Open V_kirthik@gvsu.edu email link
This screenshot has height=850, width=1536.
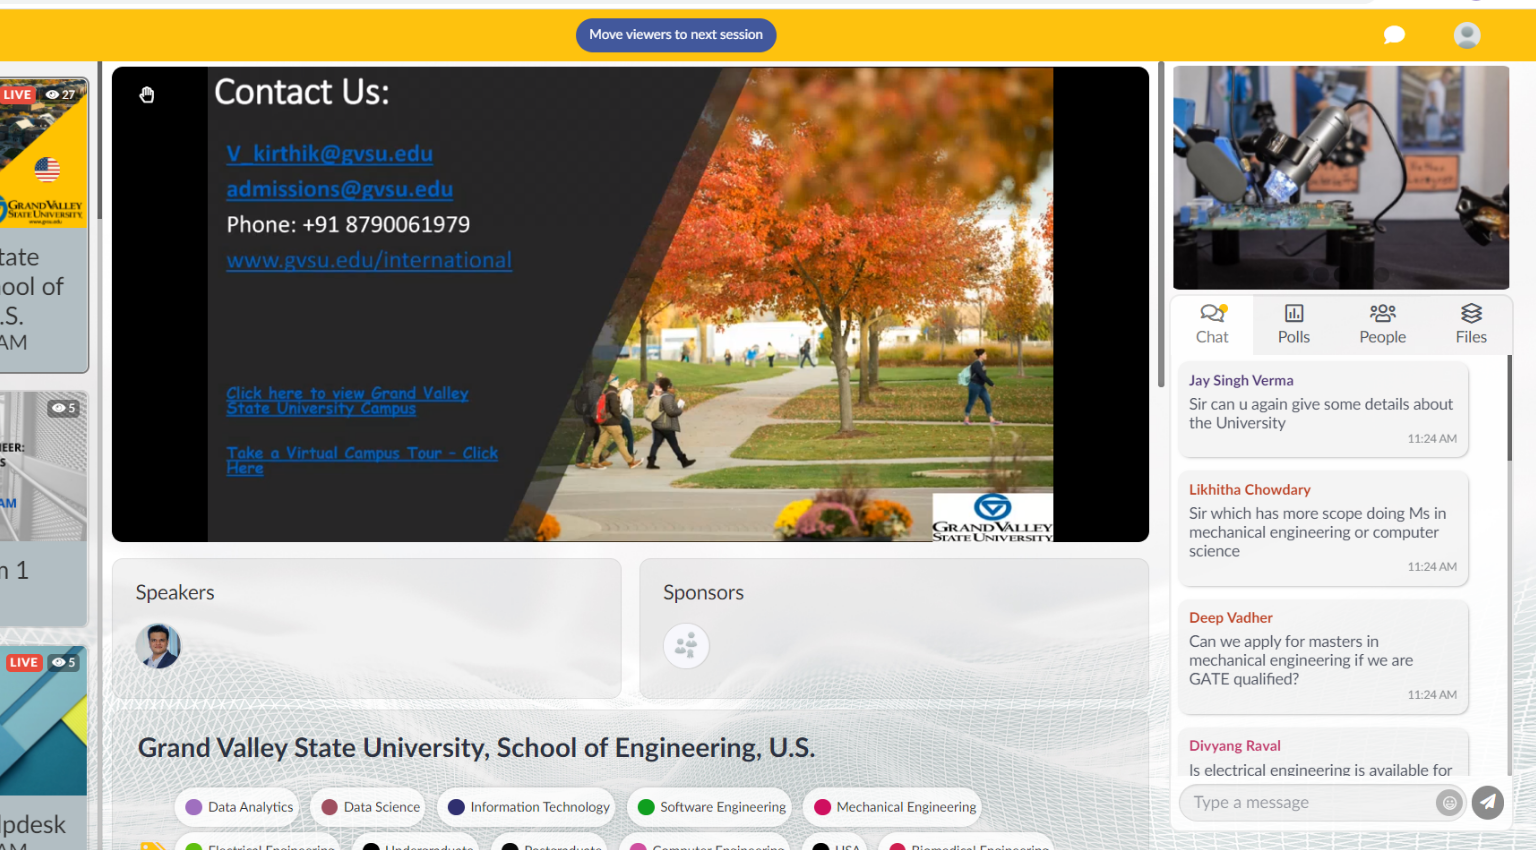(329, 153)
